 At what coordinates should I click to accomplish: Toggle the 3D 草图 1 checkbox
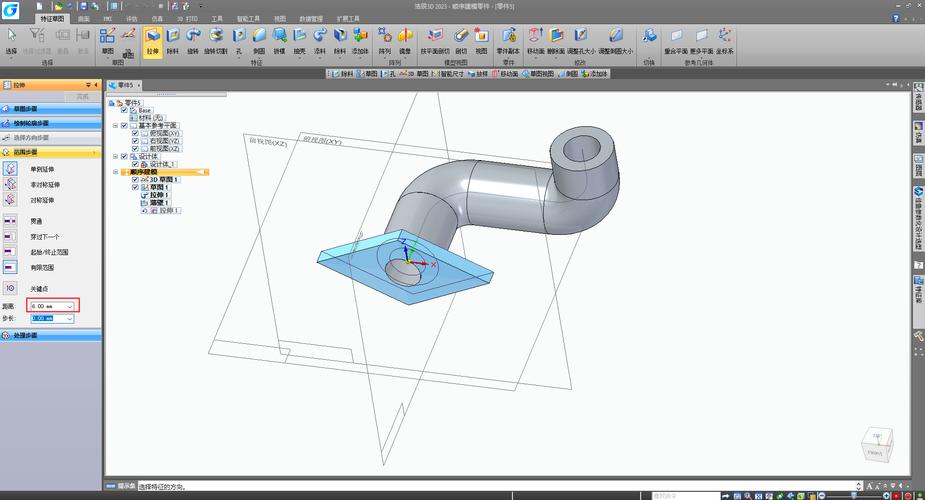pos(135,179)
